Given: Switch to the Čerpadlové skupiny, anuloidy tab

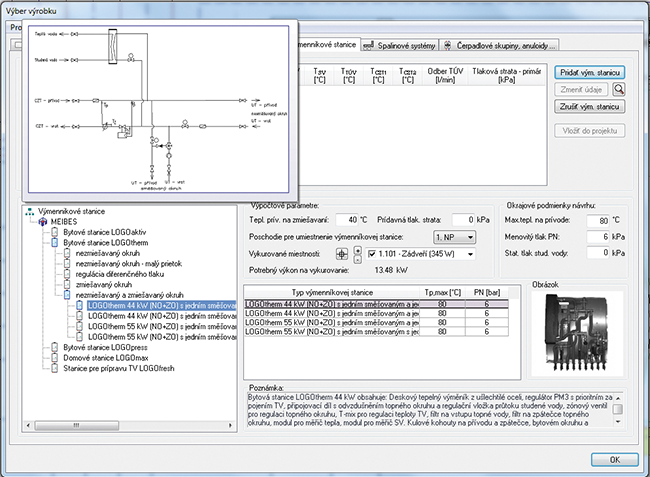Looking at the screenshot, I should coord(499,46).
